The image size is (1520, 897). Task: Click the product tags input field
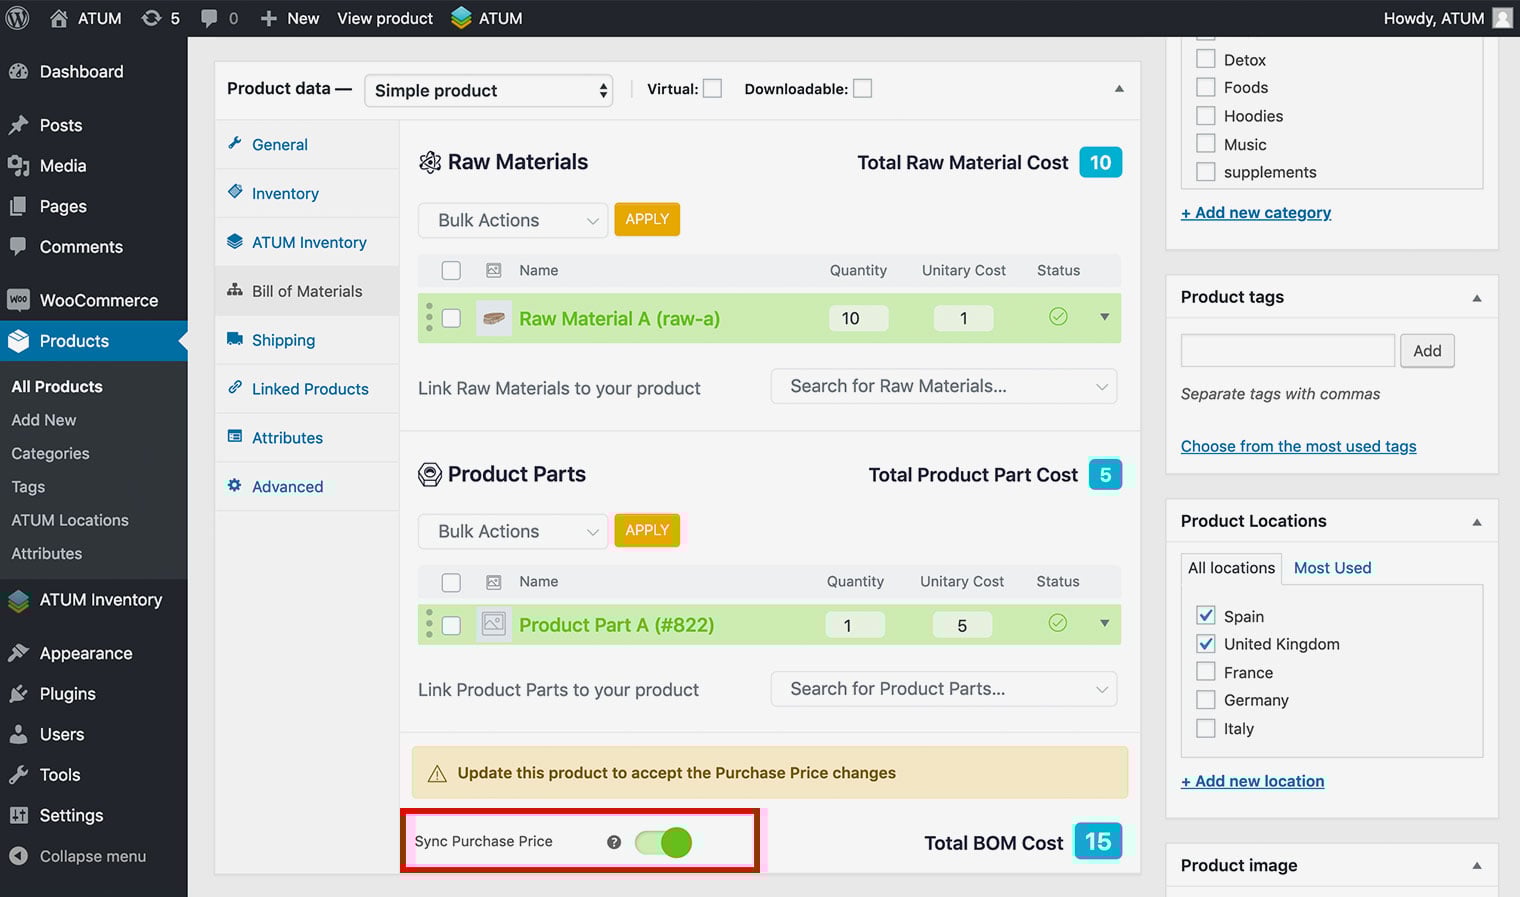point(1287,351)
